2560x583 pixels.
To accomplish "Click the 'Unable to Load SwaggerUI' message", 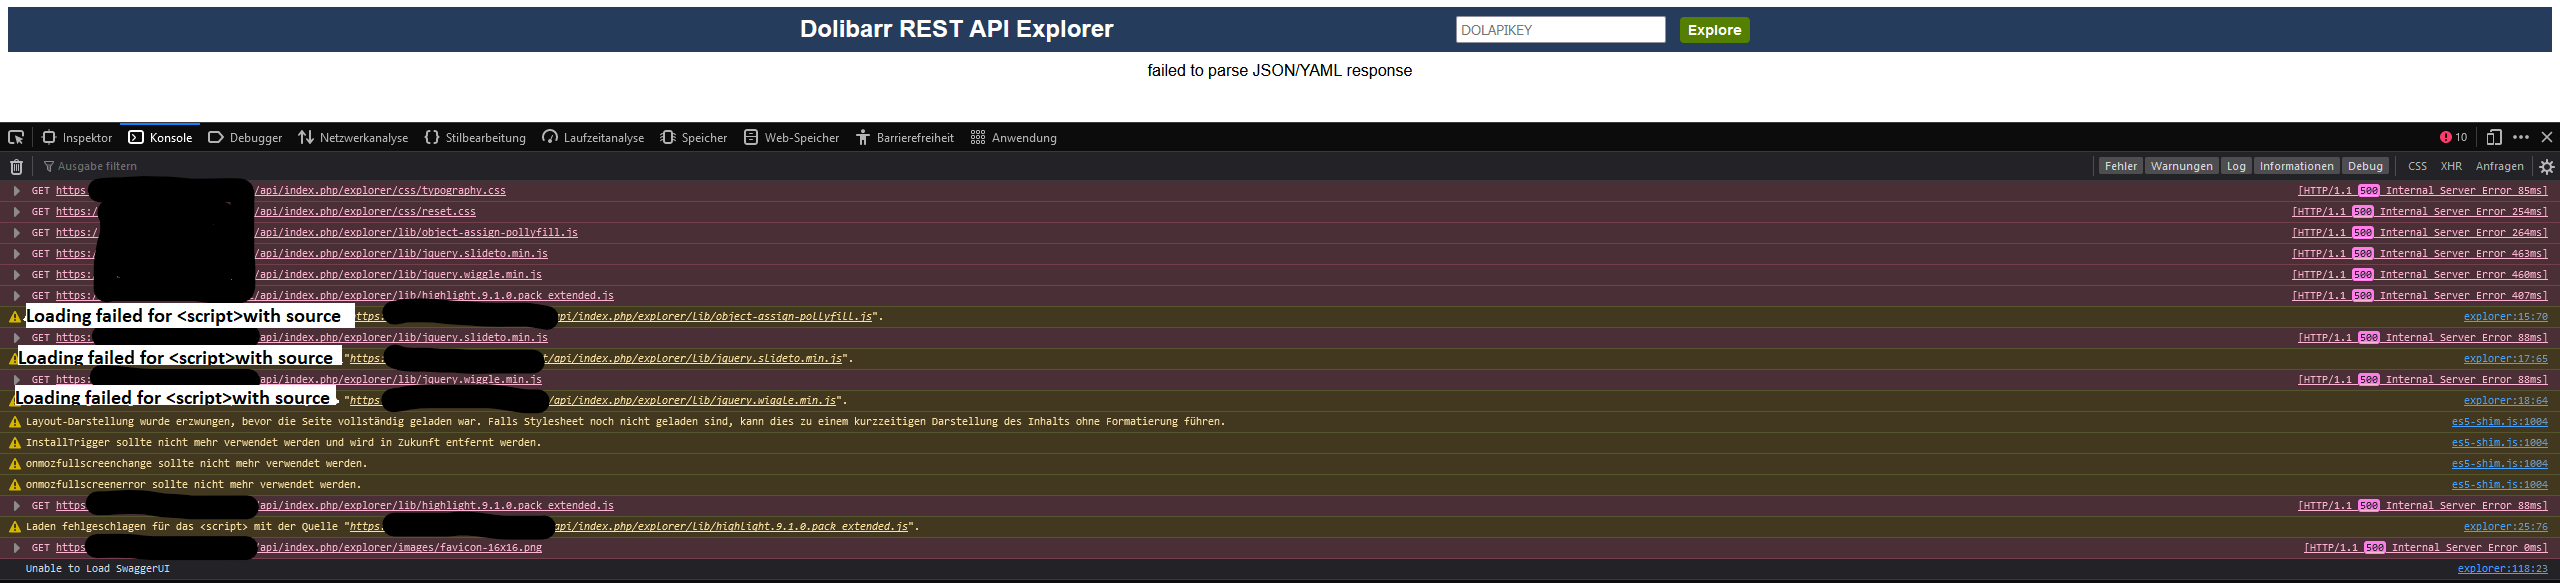I will point(98,568).
